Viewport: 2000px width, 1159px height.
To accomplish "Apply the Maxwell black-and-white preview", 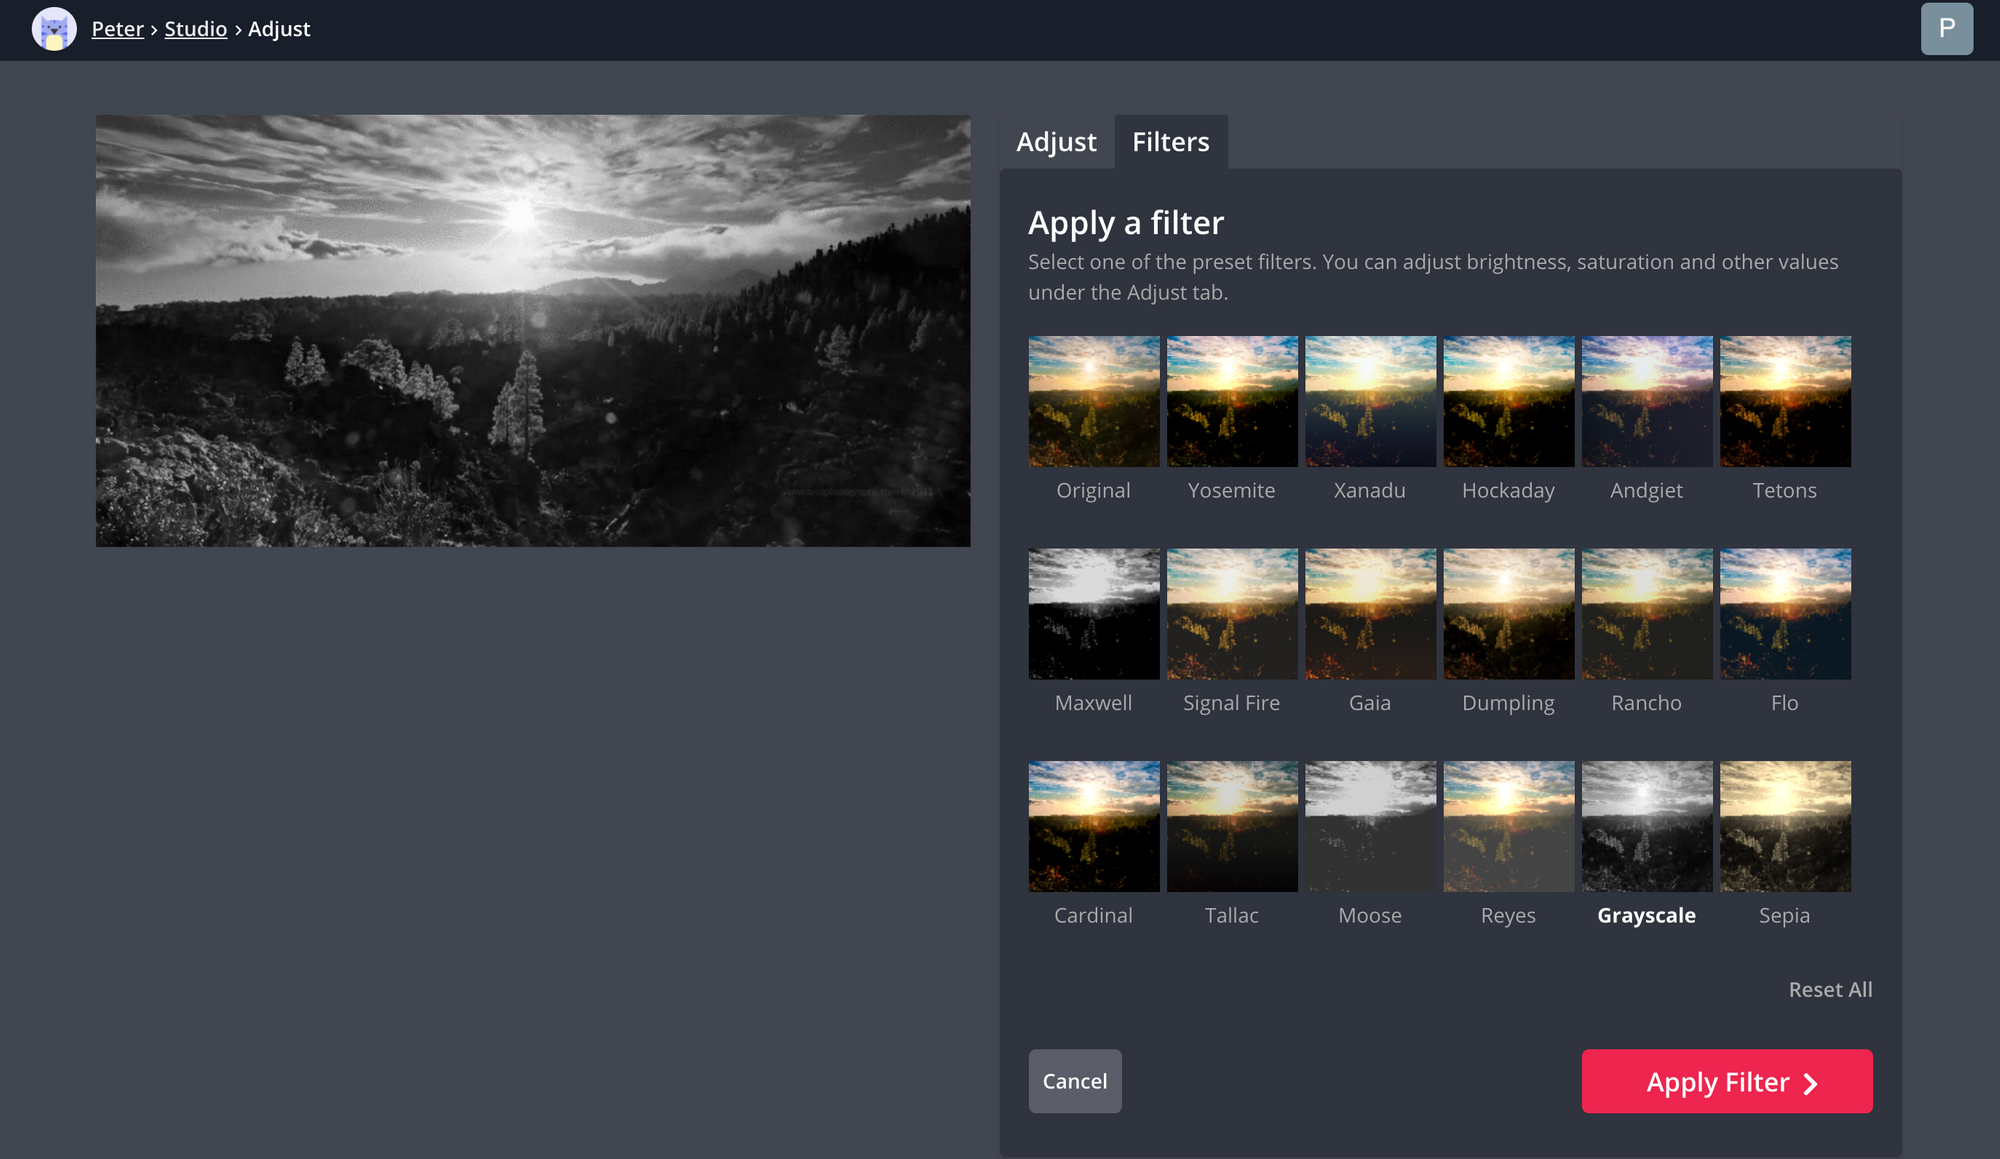I will (1094, 614).
